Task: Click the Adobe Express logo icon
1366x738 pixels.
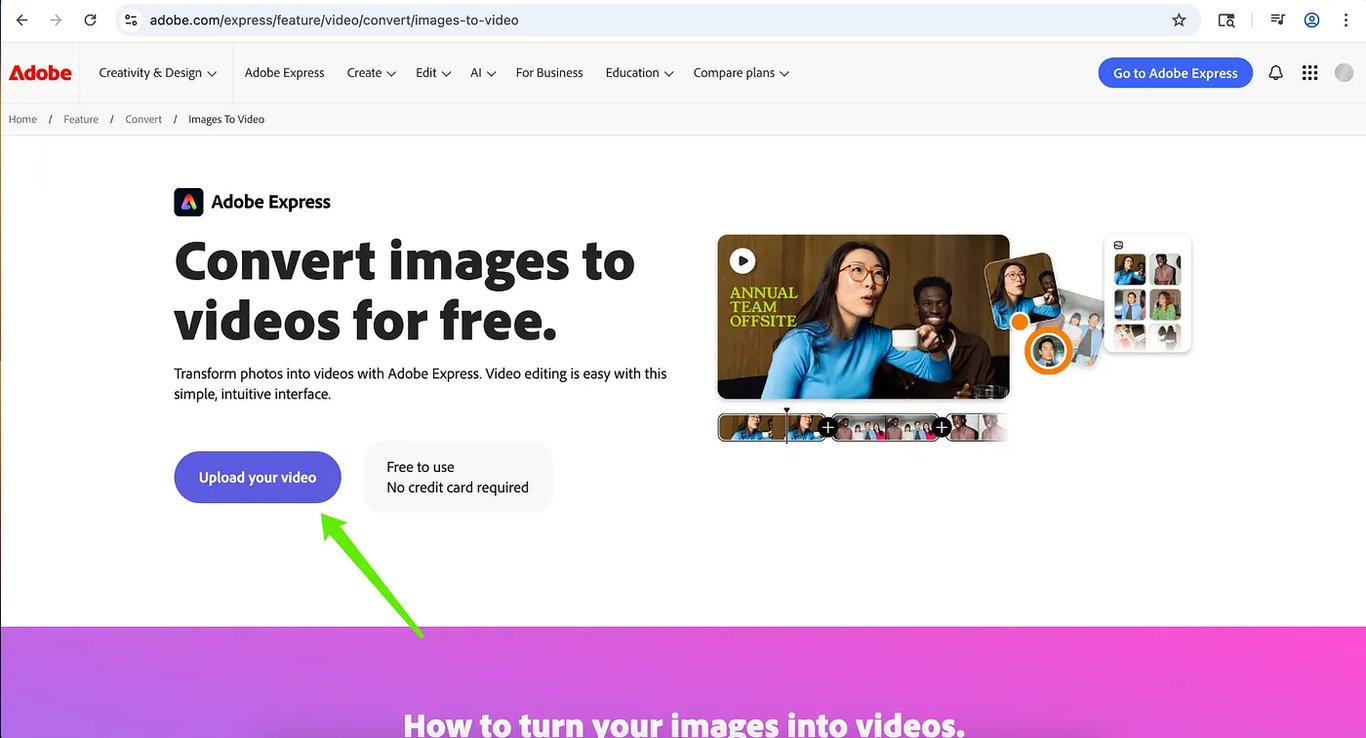Action: click(189, 202)
